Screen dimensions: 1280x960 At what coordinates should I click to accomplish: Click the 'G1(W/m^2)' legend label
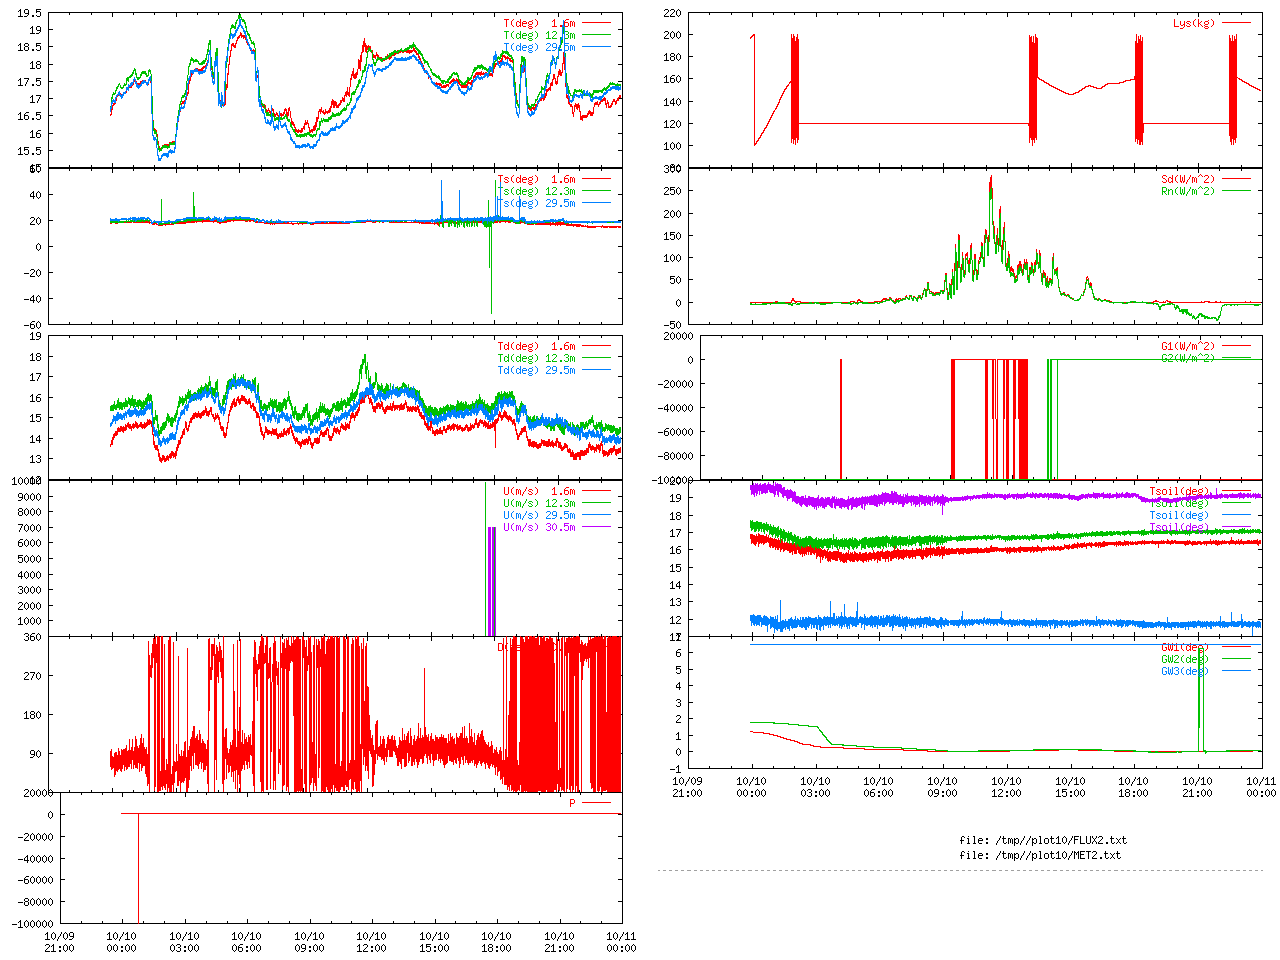[1188, 347]
